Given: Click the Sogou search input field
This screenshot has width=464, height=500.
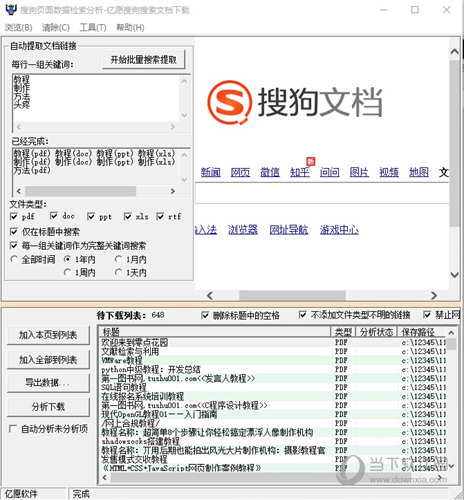Looking at the screenshot, I should [x=322, y=193].
